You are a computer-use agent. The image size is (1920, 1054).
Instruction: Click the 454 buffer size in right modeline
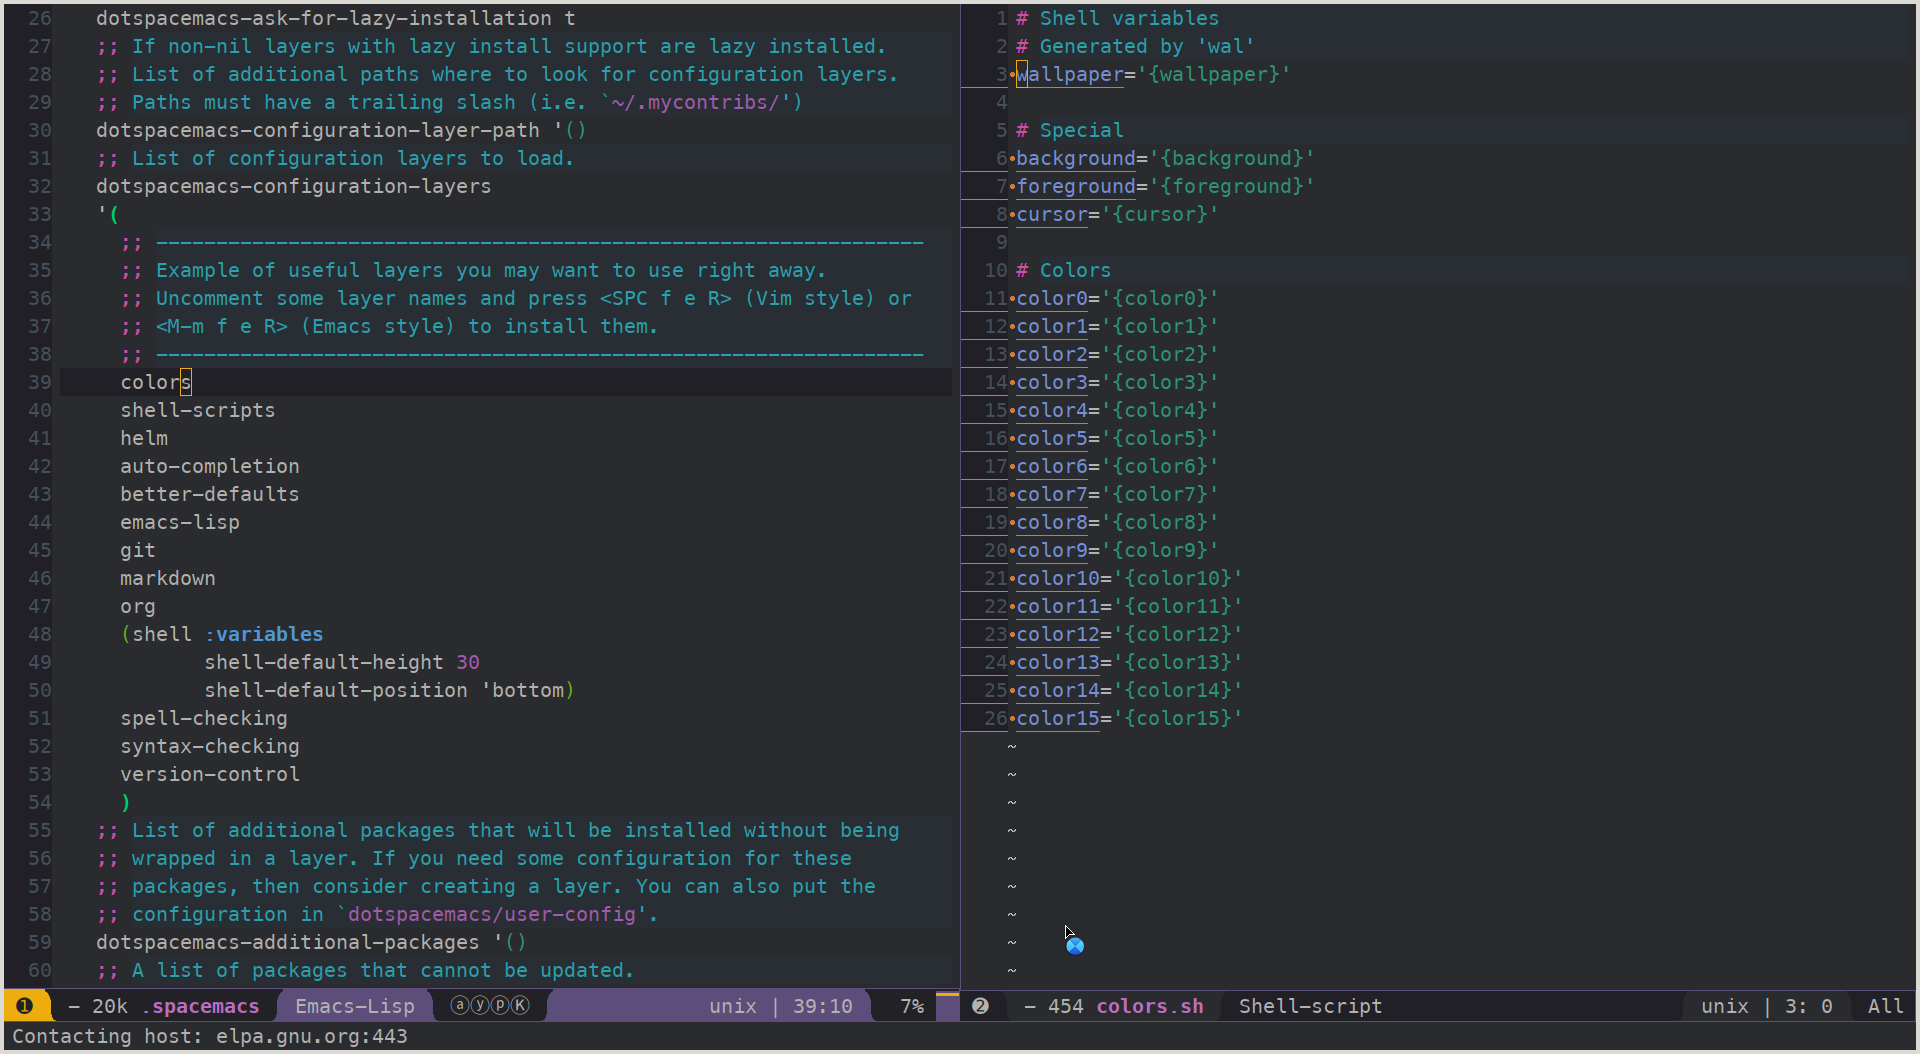click(1066, 1006)
